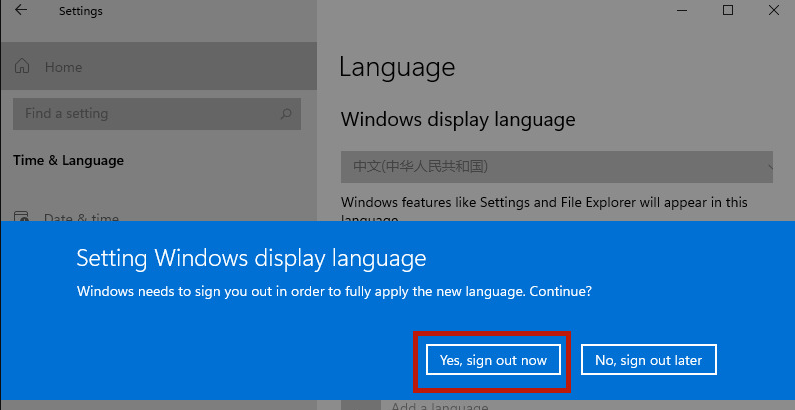Confirm with Yes, sign out now

coord(493,360)
